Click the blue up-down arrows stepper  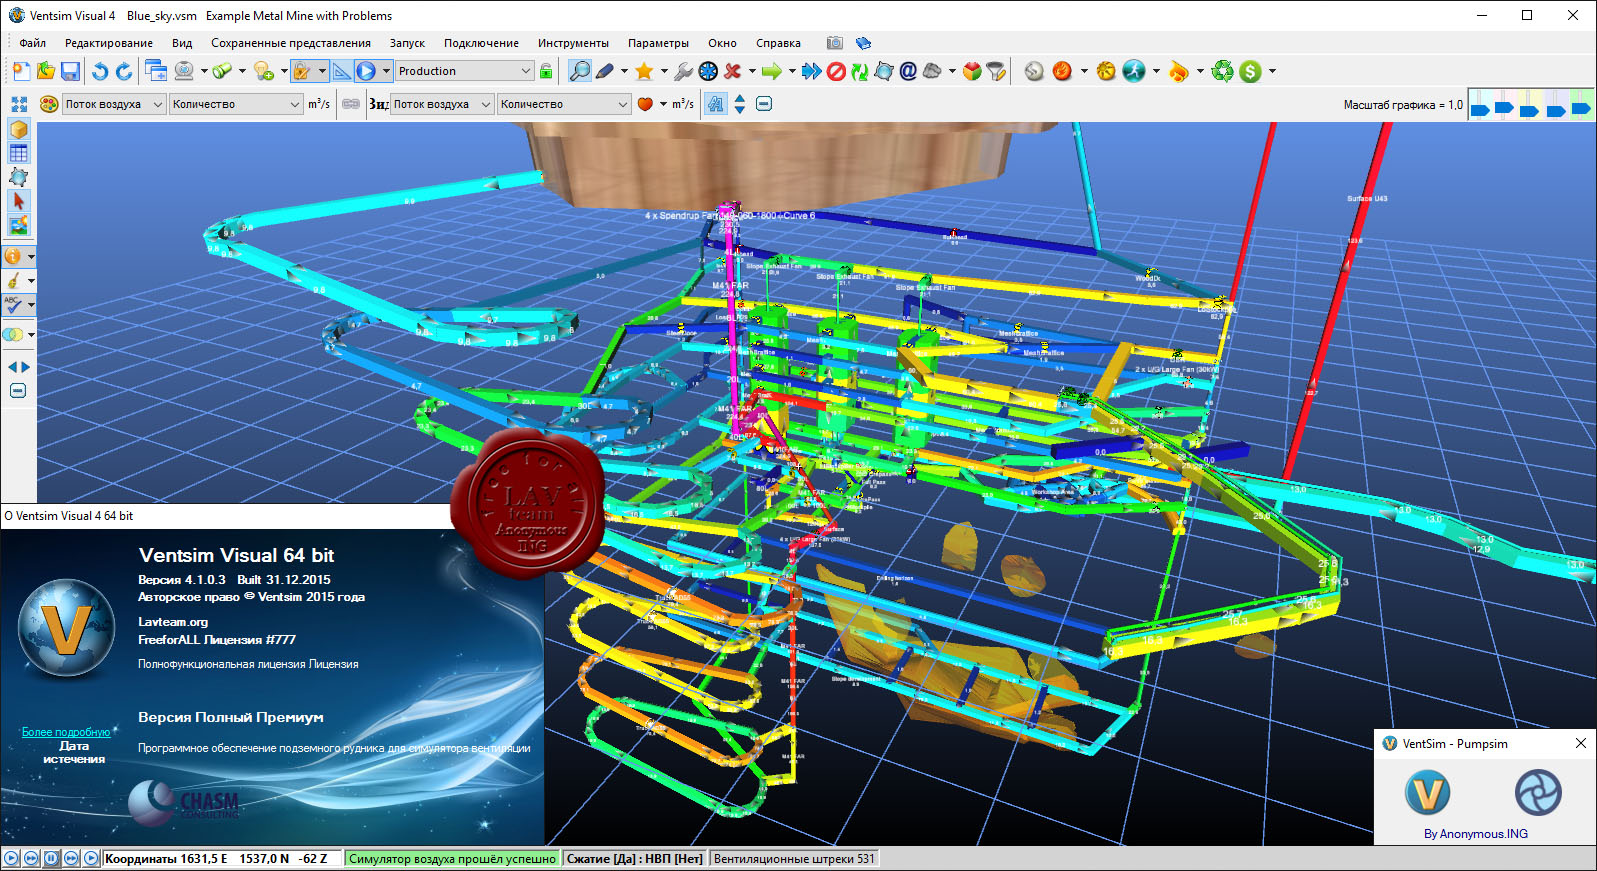point(740,104)
